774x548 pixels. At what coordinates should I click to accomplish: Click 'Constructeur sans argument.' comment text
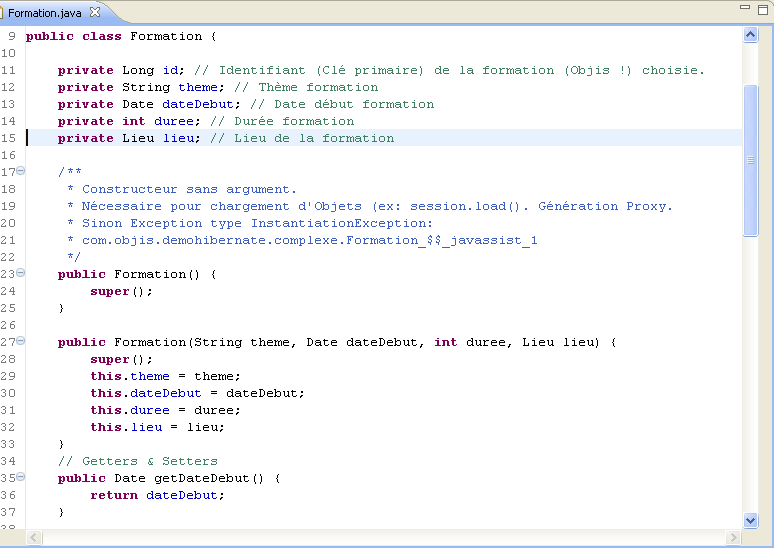[x=189, y=190]
